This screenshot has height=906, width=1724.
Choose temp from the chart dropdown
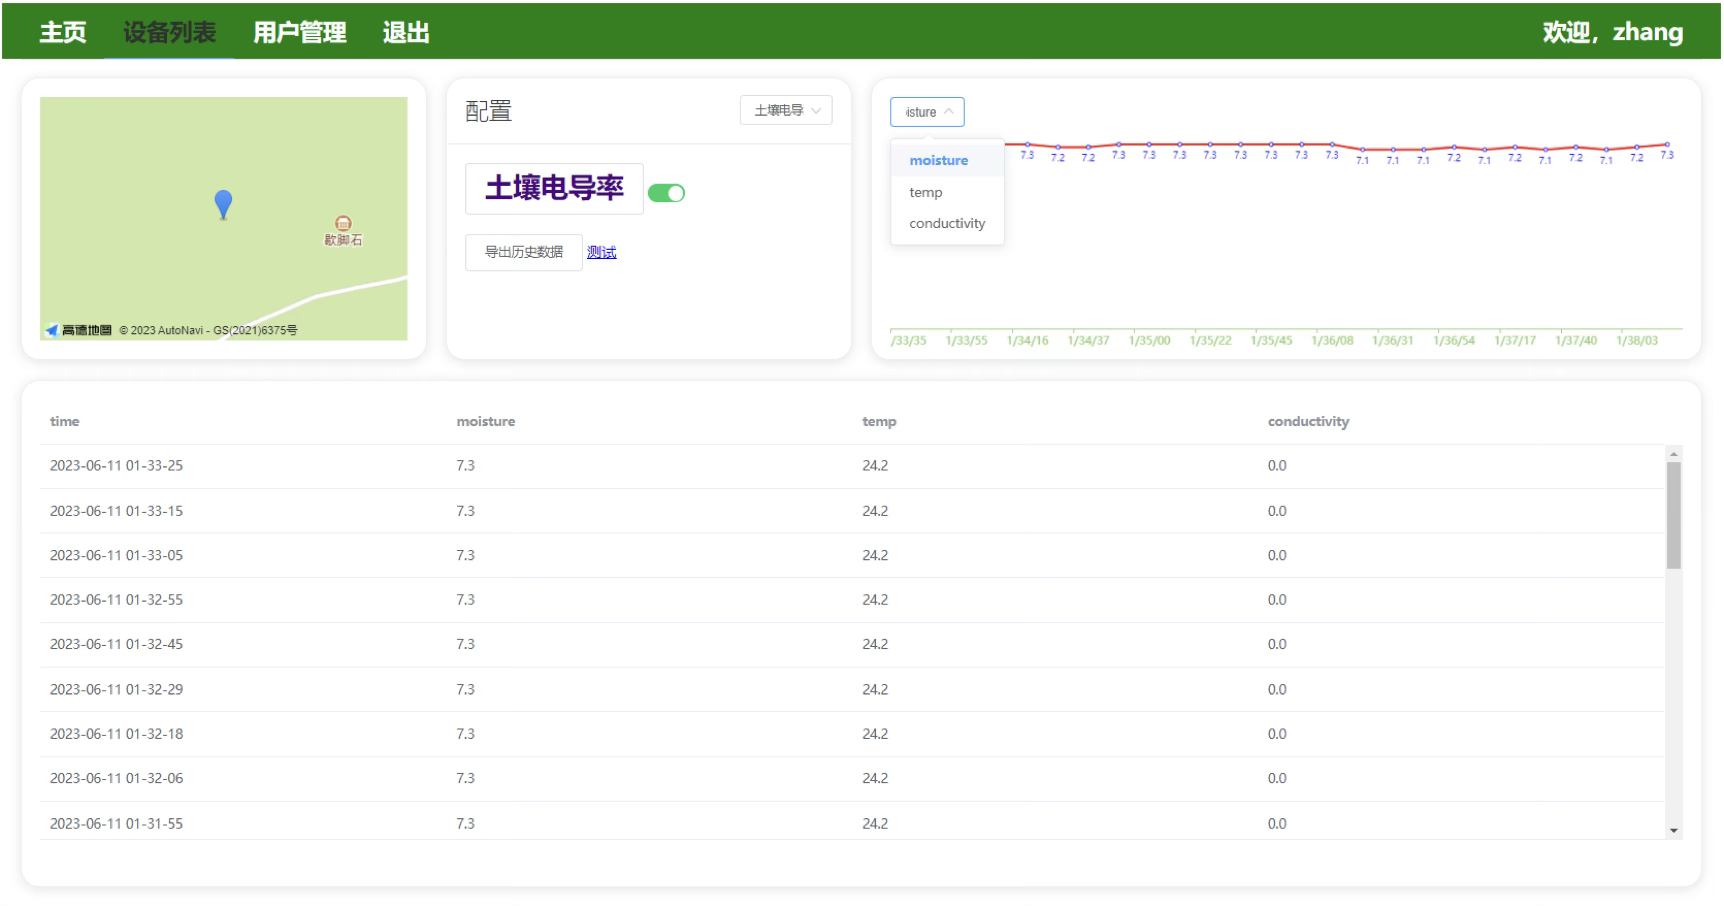pos(925,192)
